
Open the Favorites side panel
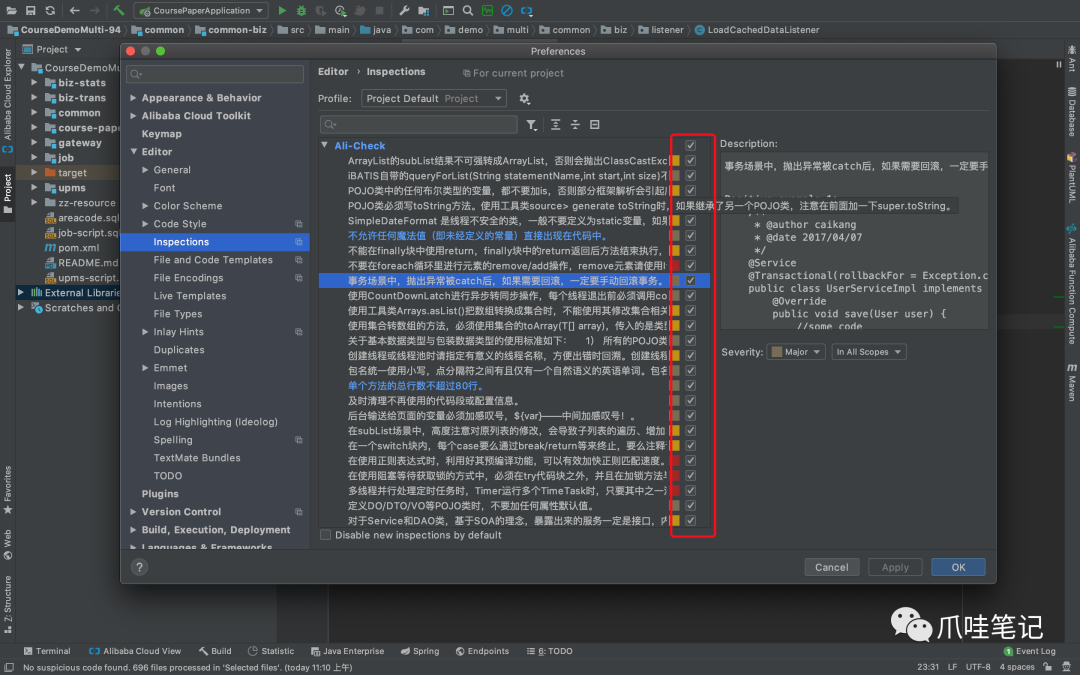tap(8, 490)
